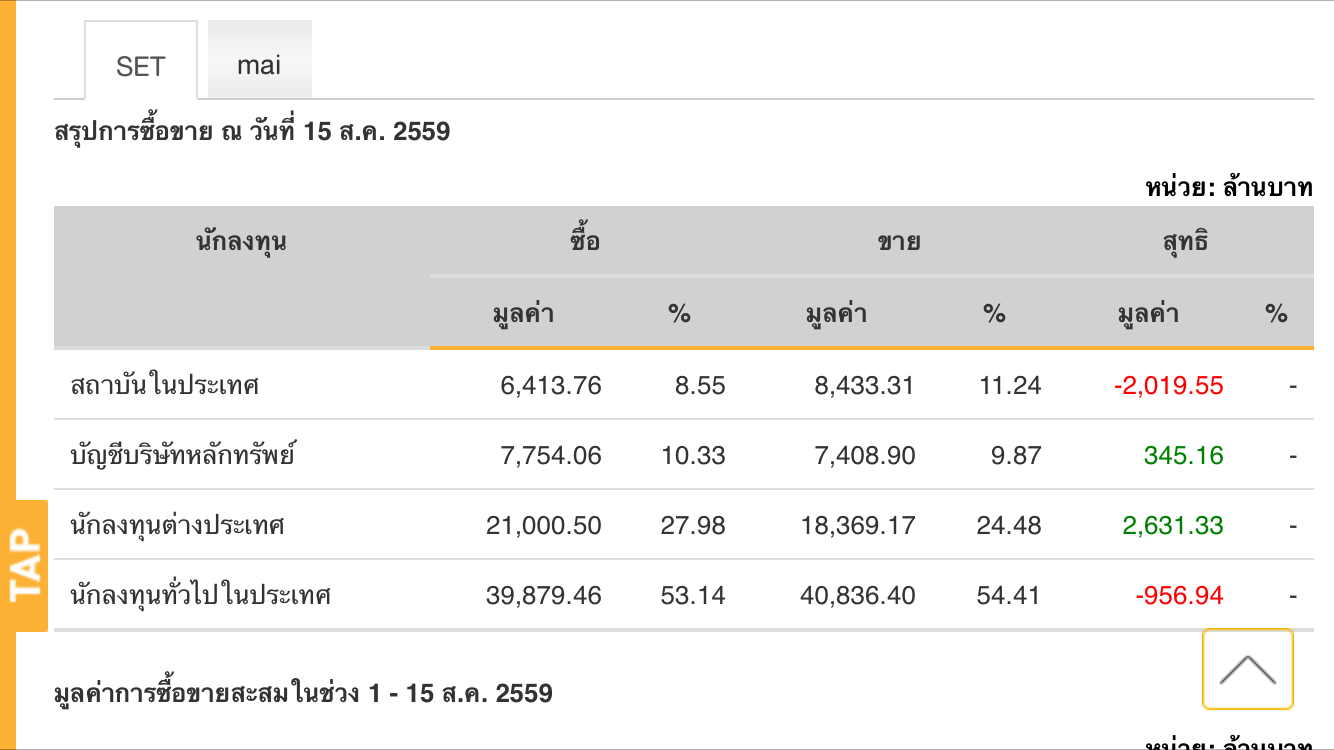Click the green net value 345.16
This screenshot has width=1334, height=750.
[x=1183, y=455]
